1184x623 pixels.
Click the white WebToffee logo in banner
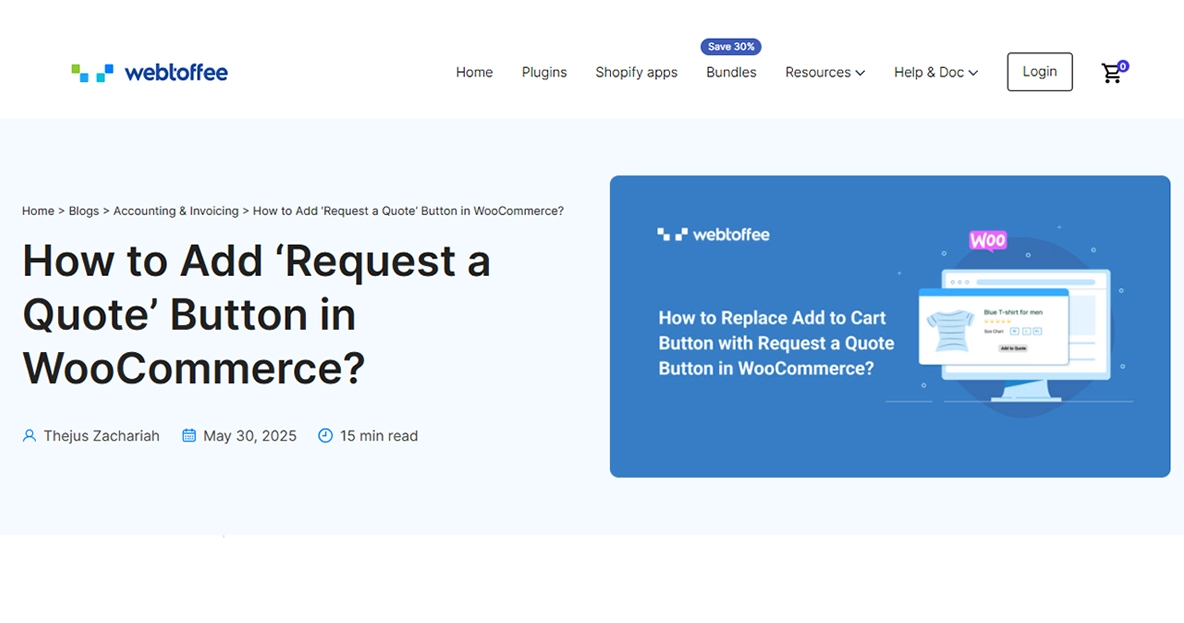click(x=713, y=235)
